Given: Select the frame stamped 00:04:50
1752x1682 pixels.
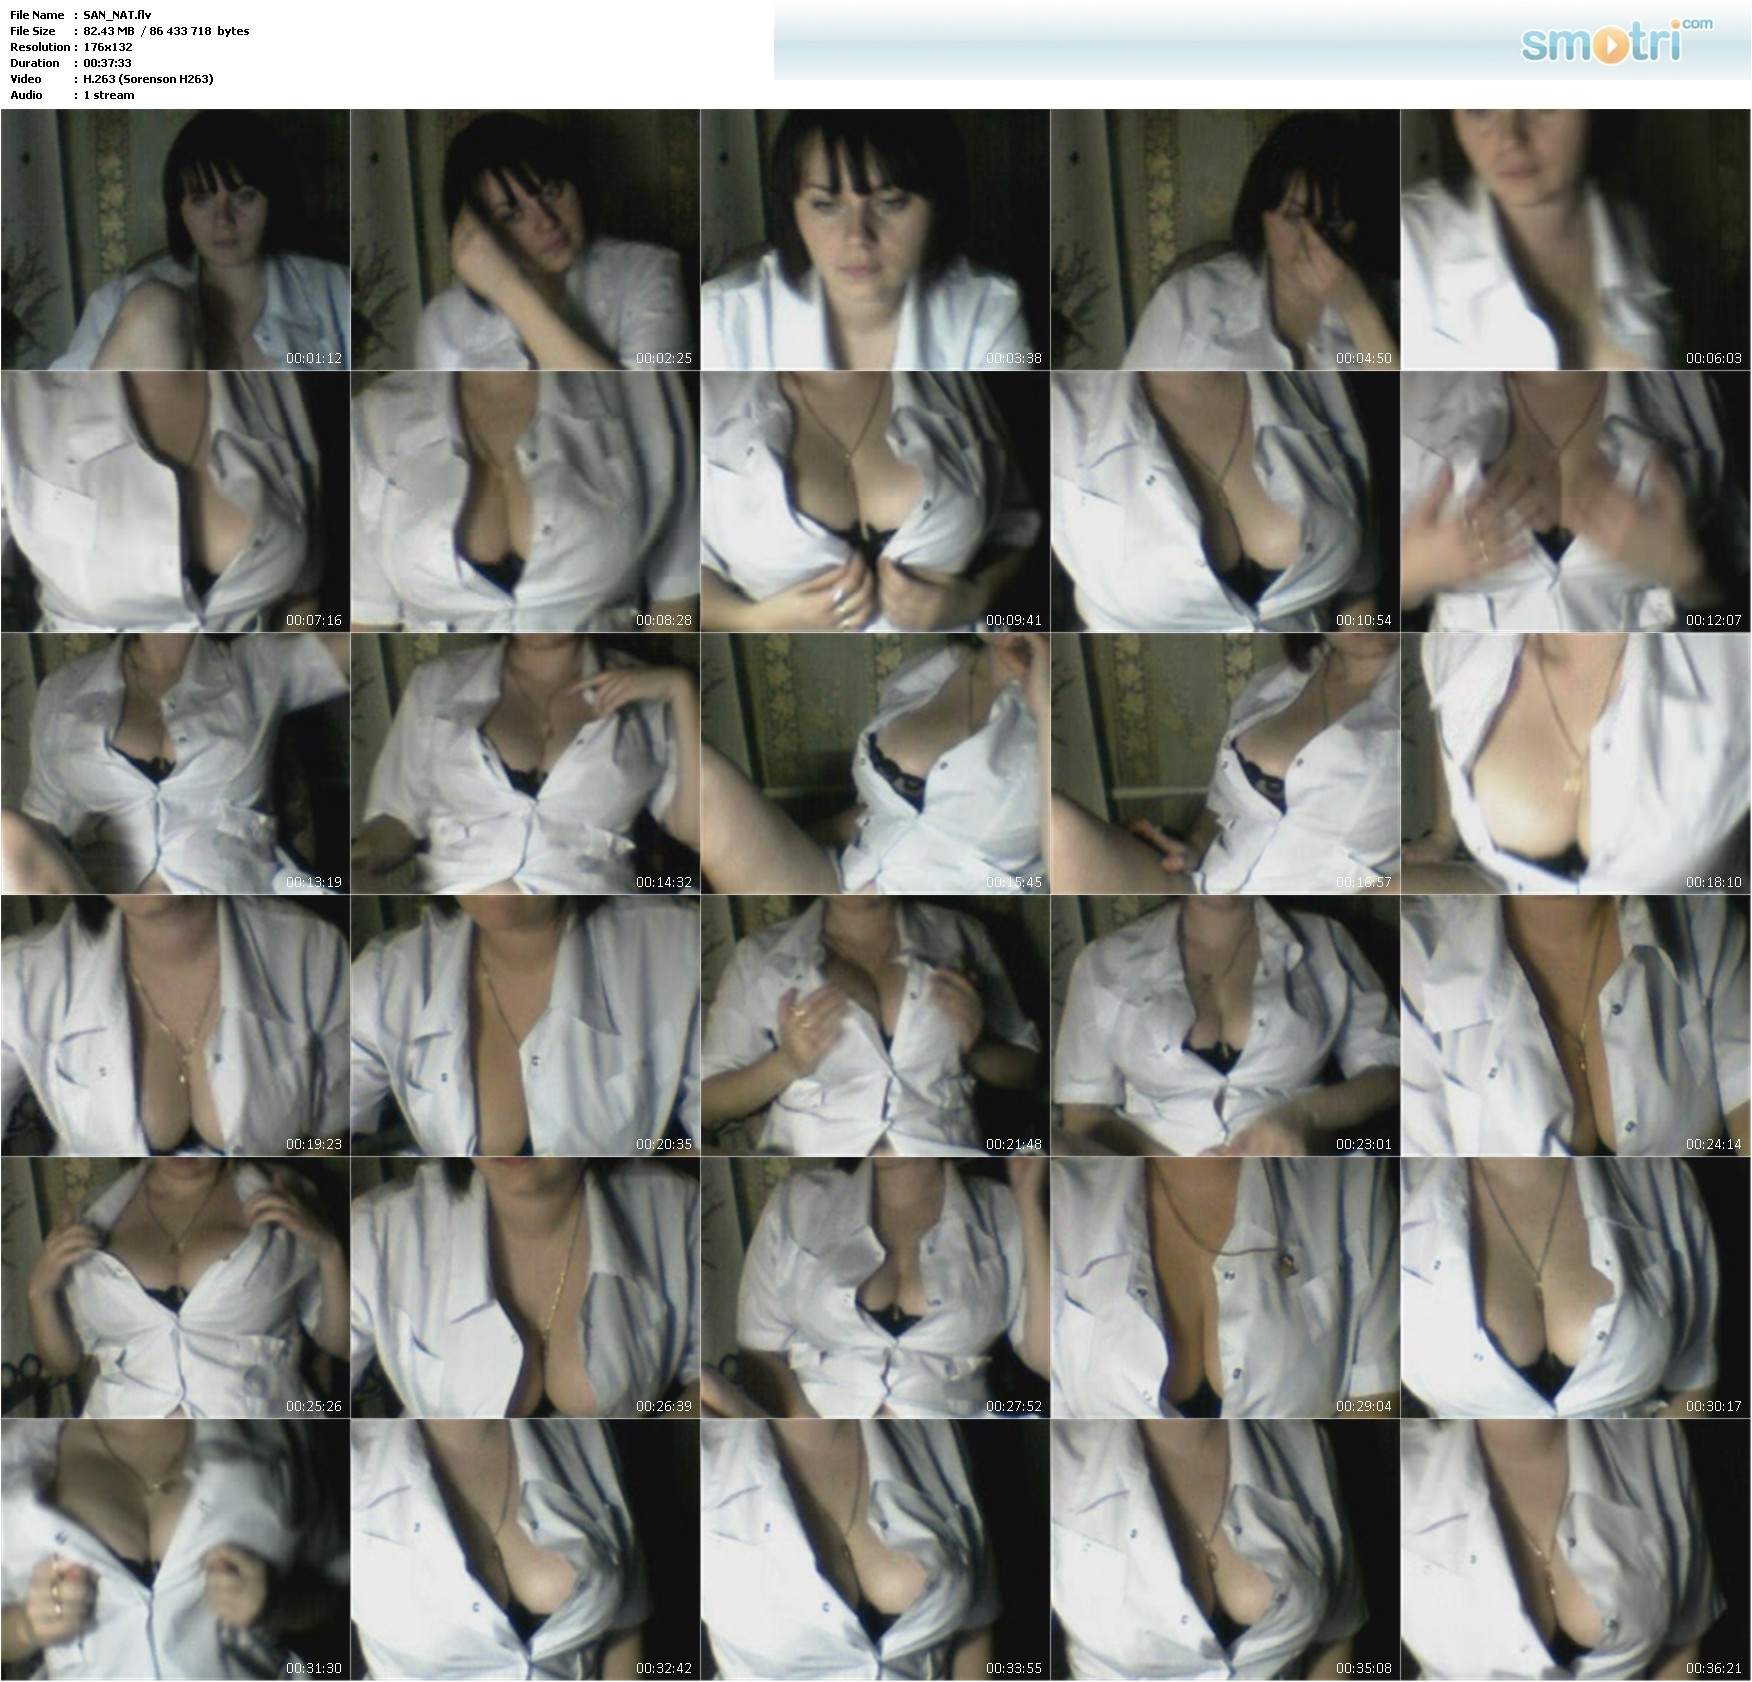Looking at the screenshot, I should [1225, 240].
